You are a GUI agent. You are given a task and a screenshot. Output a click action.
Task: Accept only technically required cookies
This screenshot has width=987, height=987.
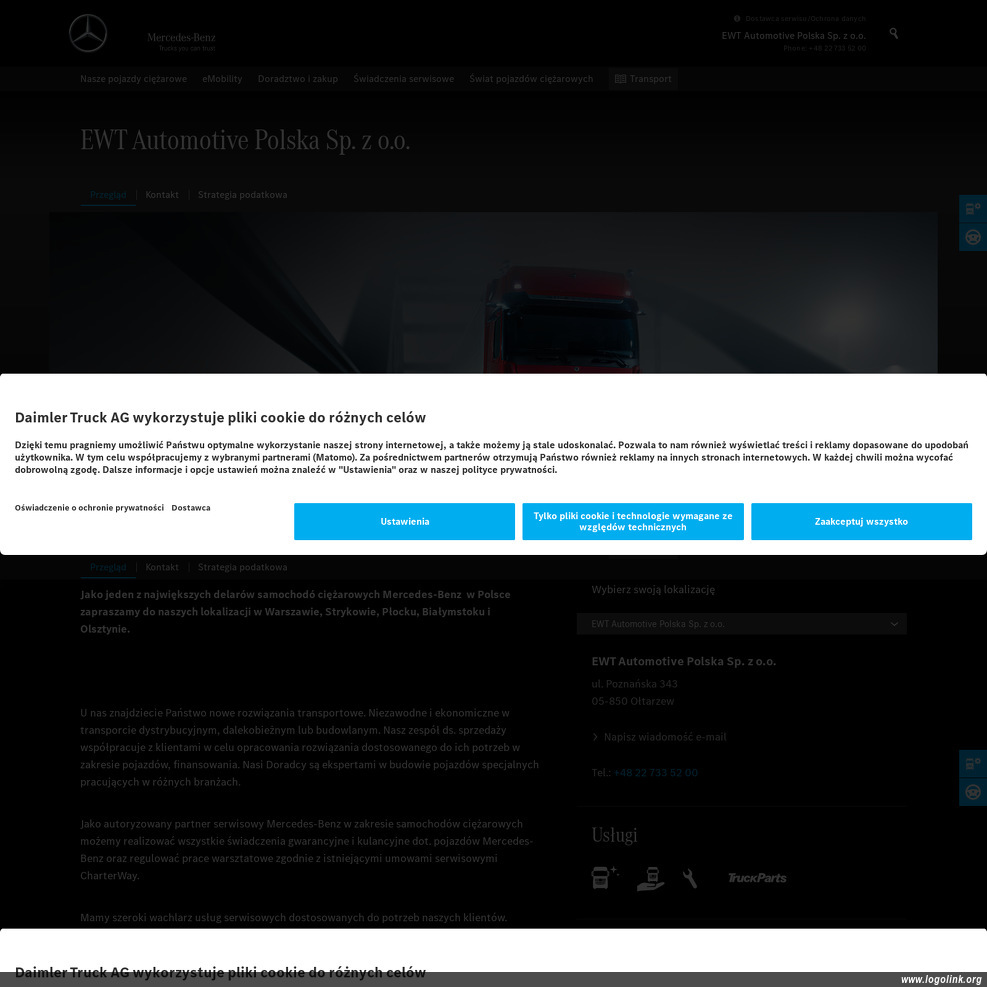pyautogui.click(x=633, y=521)
